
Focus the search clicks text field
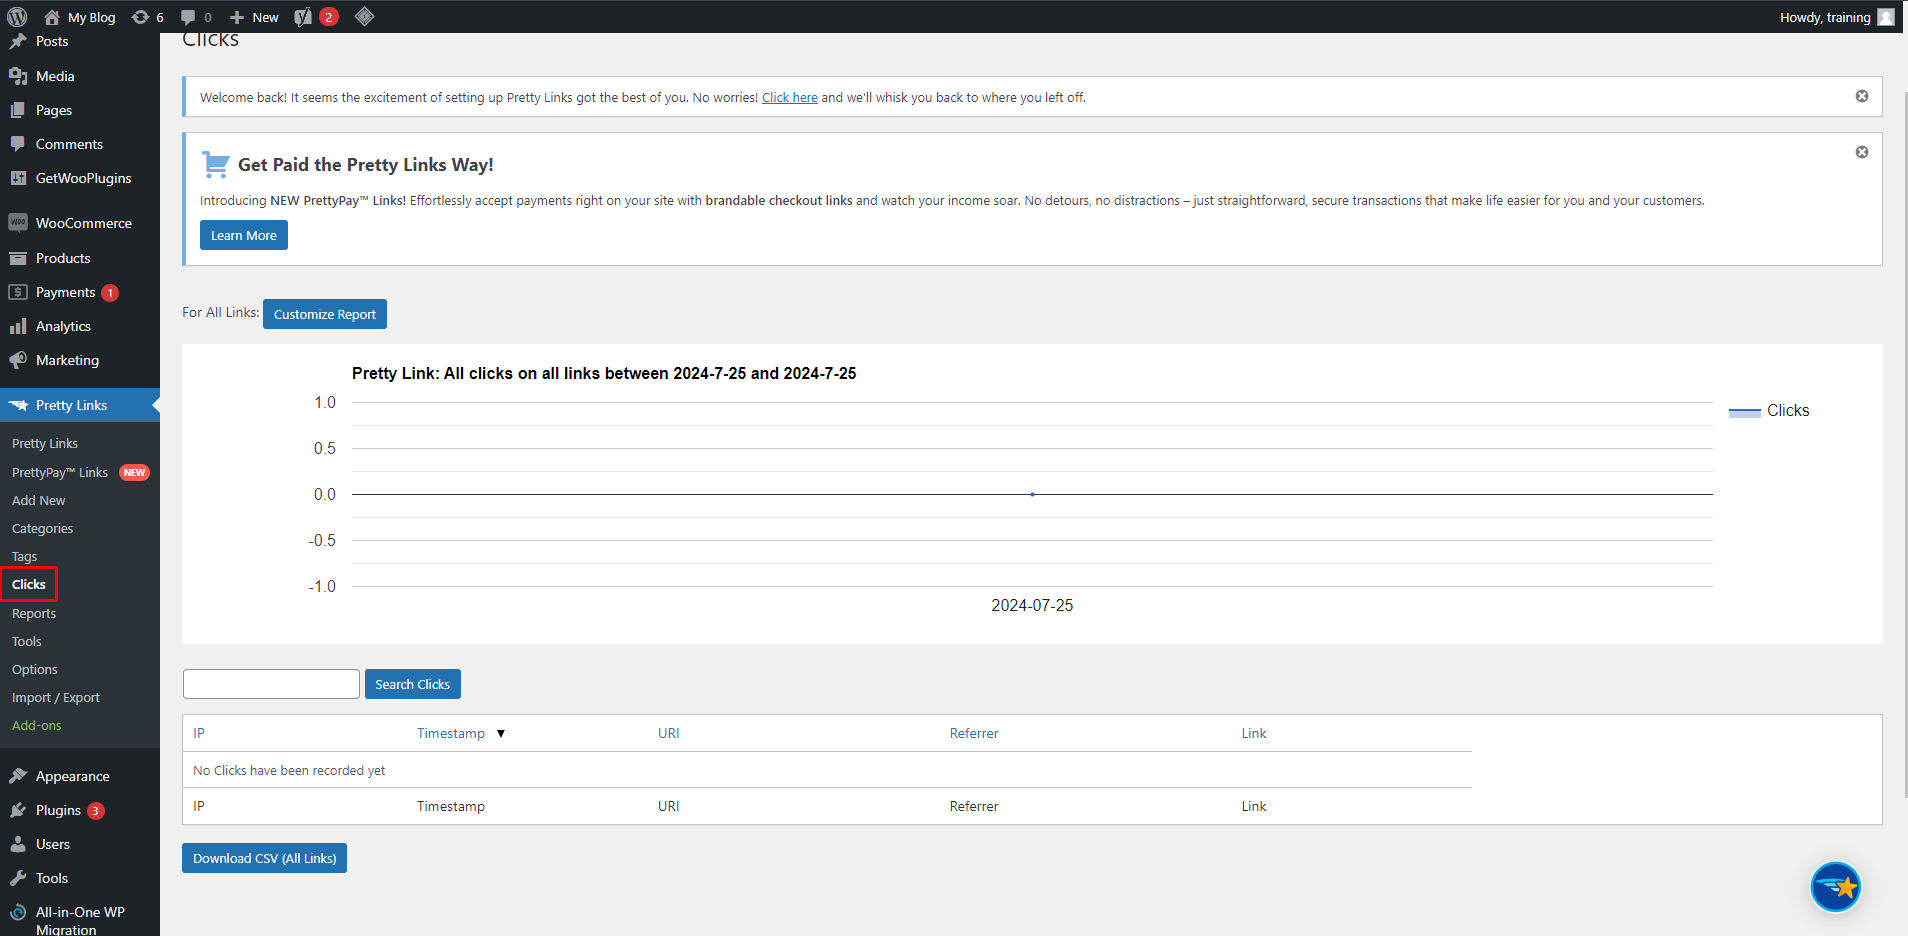[x=271, y=684]
